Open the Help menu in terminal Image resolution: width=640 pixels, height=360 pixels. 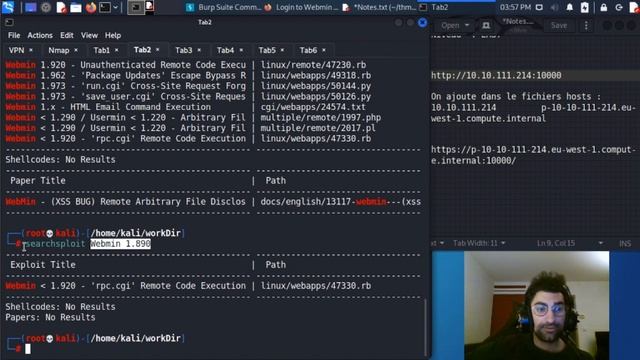(x=113, y=36)
